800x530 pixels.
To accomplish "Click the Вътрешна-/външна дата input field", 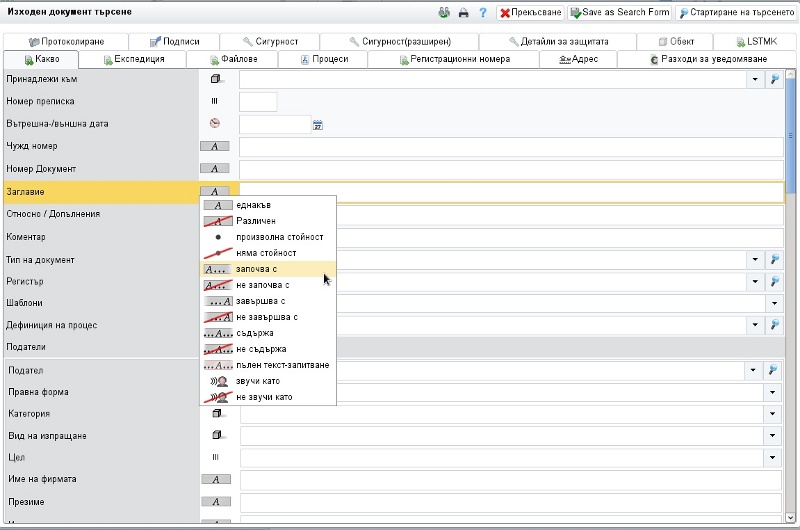I will pos(276,124).
